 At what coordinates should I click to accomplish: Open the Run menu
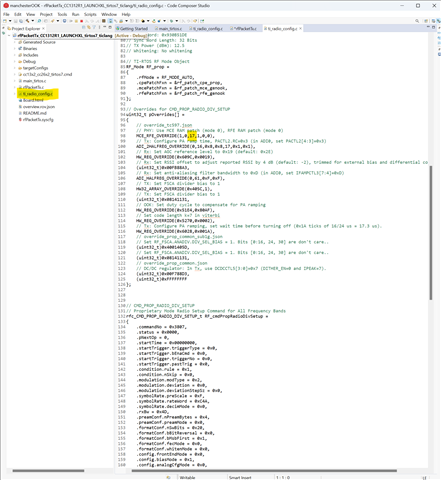tap(76, 14)
